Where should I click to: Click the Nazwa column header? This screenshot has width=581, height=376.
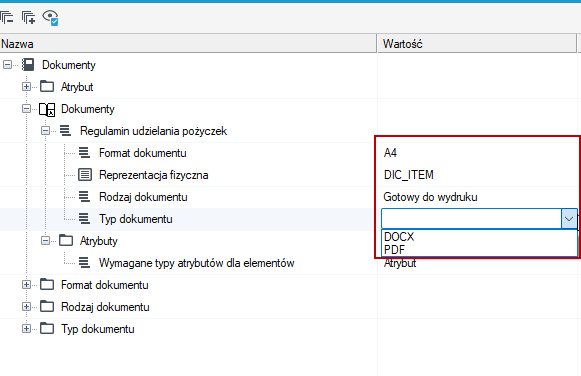pyautogui.click(x=188, y=44)
